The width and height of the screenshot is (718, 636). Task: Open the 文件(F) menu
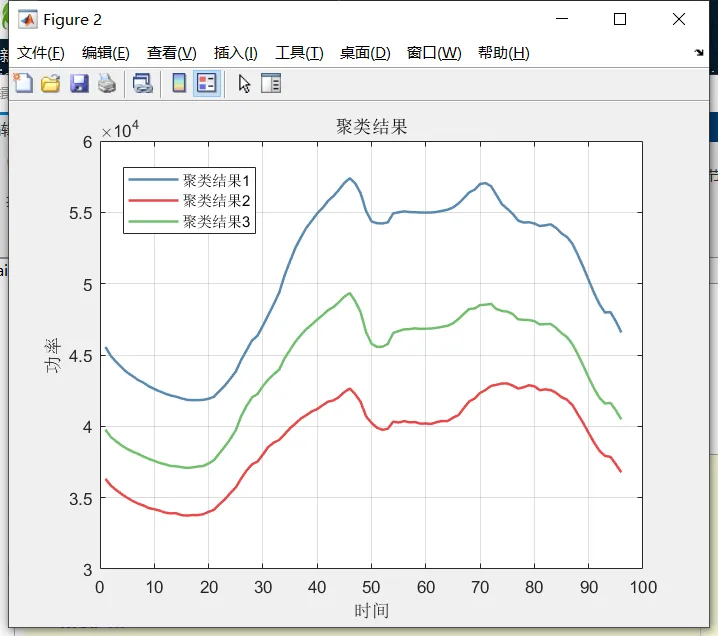(x=41, y=53)
